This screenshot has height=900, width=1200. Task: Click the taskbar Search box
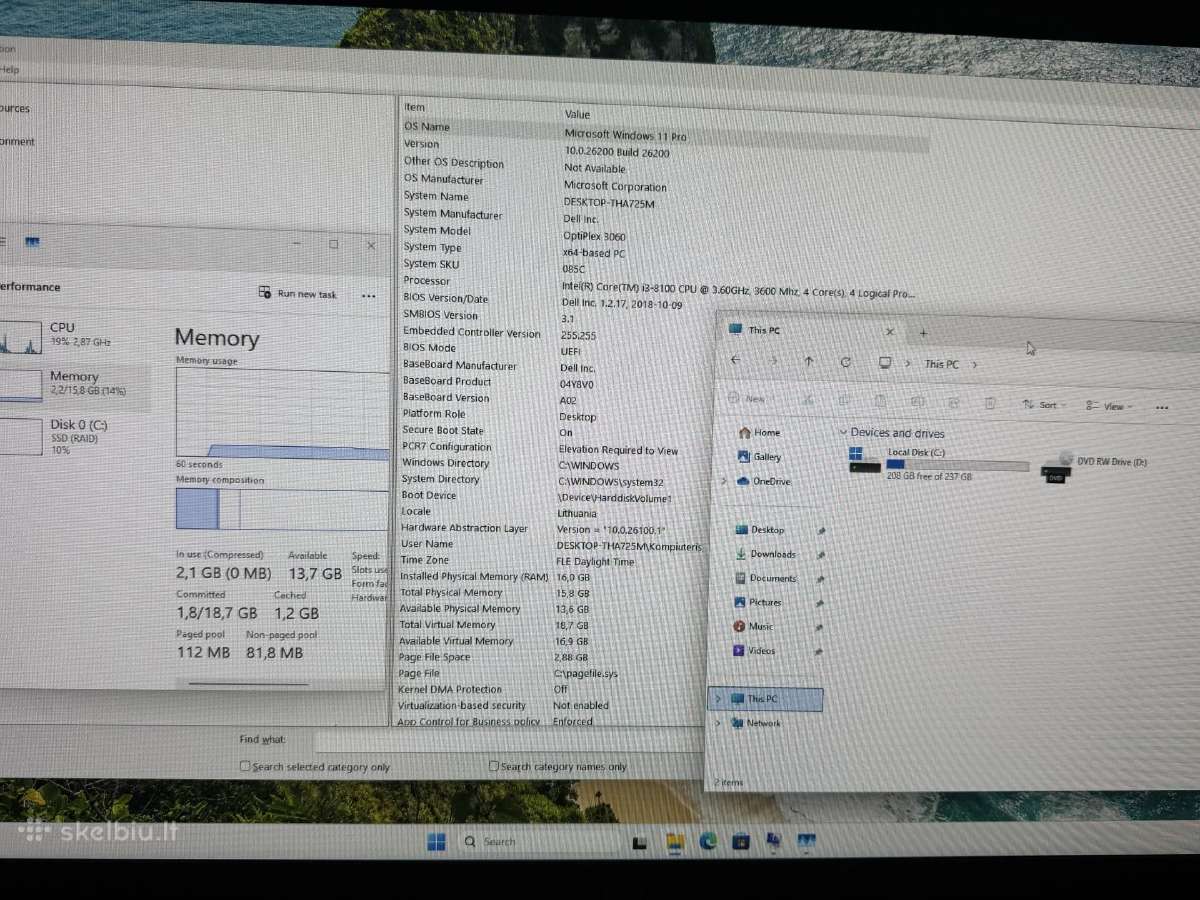click(x=540, y=842)
